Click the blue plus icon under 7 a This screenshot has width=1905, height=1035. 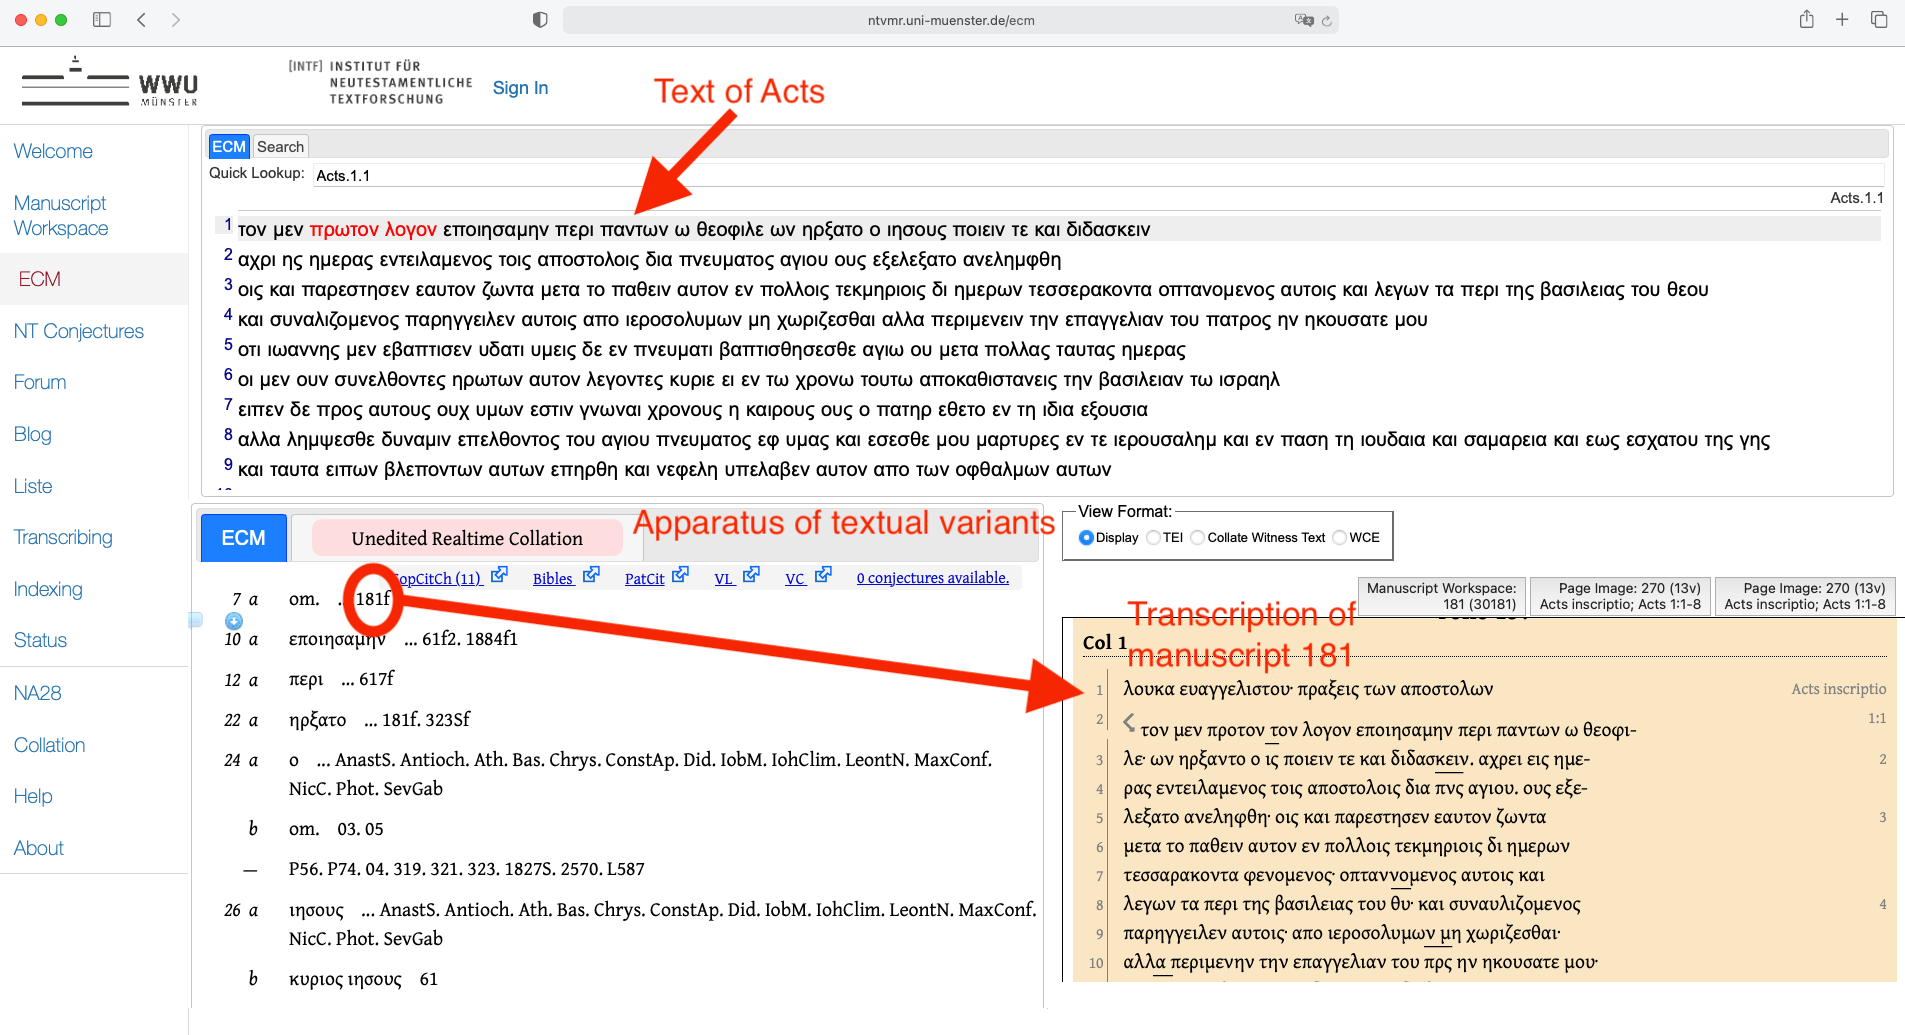click(x=234, y=621)
